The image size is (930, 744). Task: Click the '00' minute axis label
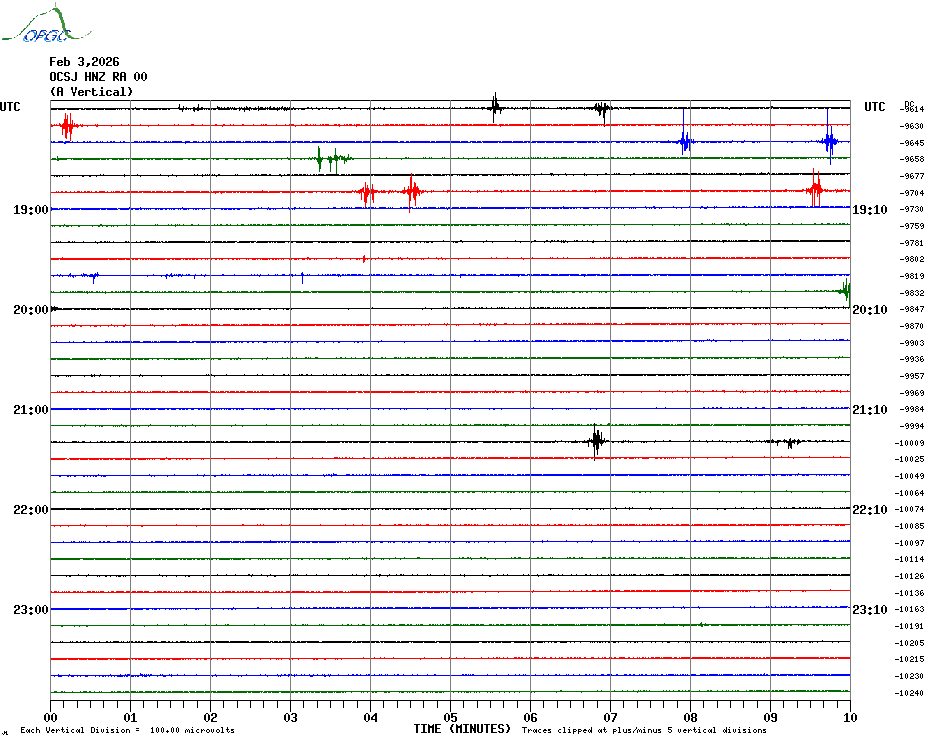pos(51,717)
